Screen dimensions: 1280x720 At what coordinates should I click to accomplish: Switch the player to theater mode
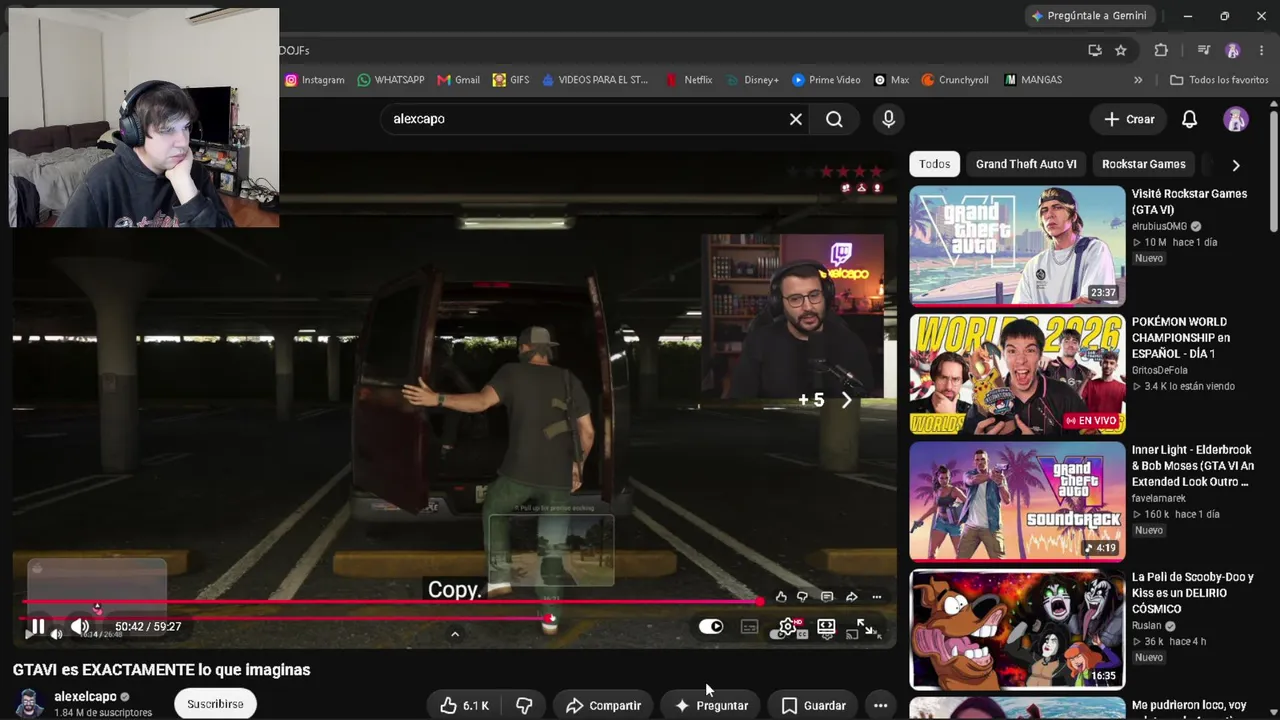tap(826, 627)
